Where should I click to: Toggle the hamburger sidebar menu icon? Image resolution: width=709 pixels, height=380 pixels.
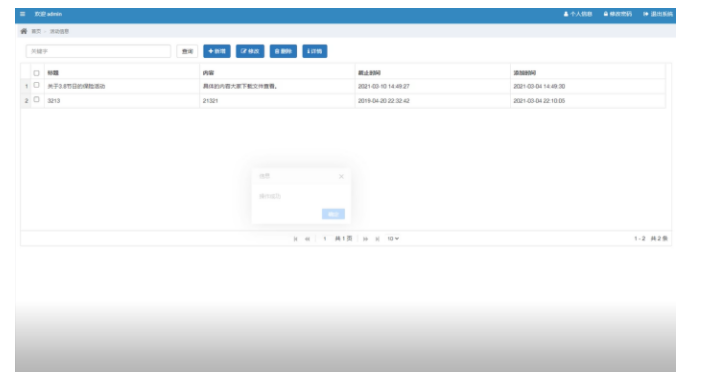point(23,14)
